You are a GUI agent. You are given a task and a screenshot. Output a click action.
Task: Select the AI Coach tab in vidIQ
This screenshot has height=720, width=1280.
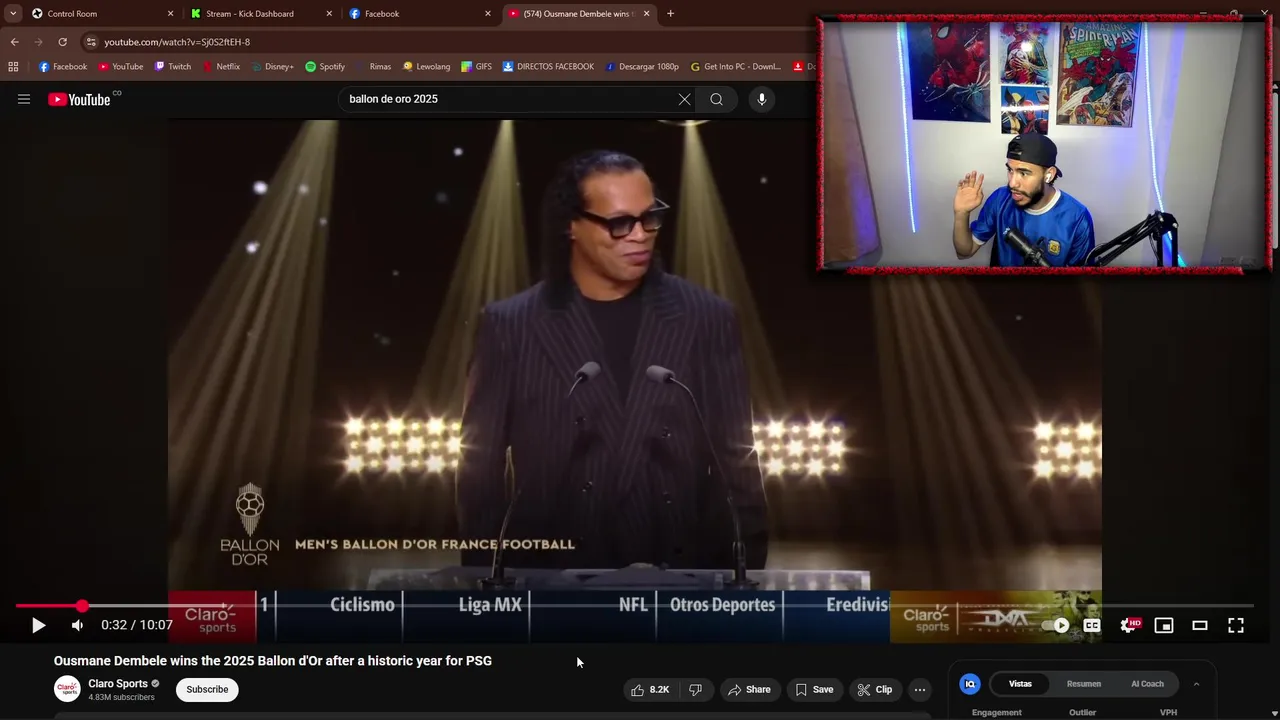point(1147,684)
